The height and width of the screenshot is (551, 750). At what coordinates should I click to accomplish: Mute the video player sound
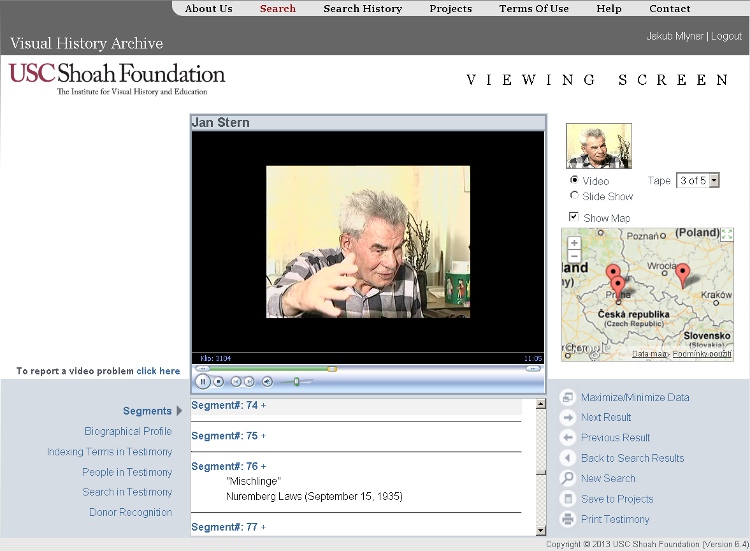pos(267,381)
